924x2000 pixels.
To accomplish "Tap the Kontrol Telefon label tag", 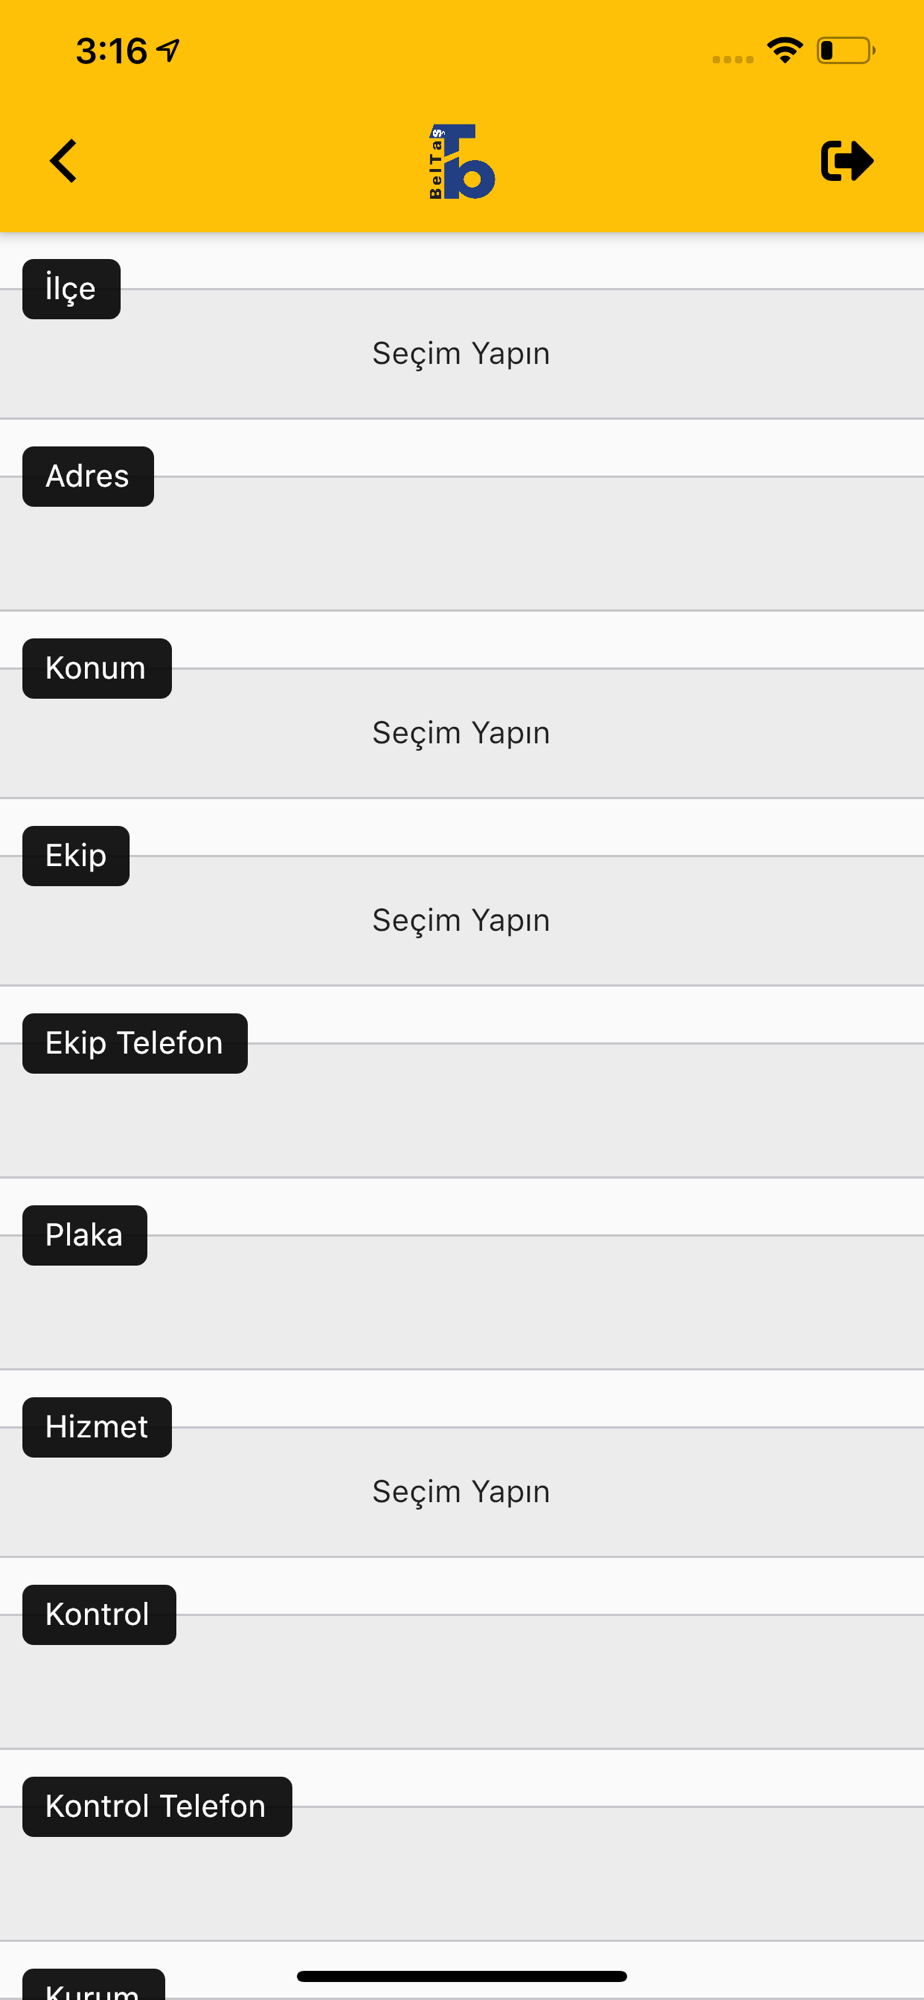I will click(x=157, y=1807).
